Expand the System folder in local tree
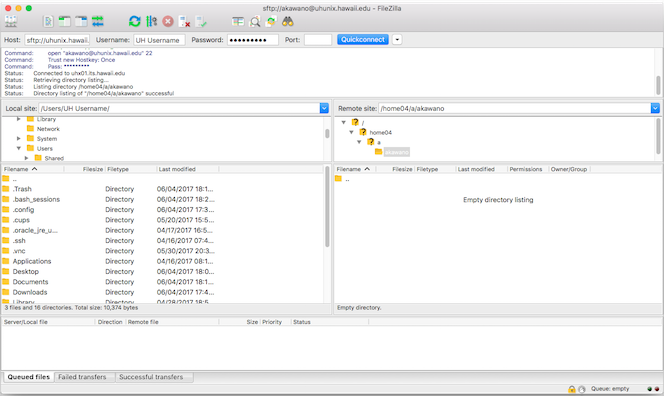Image resolution: width=664 pixels, height=396 pixels. (x=19, y=138)
